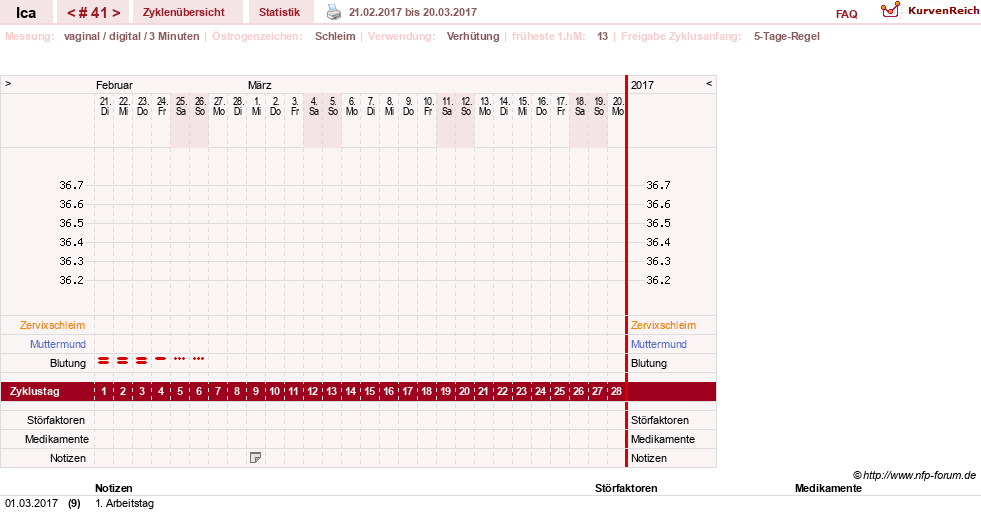Open the FAQ link
This screenshot has width=981, height=527.
(x=846, y=14)
